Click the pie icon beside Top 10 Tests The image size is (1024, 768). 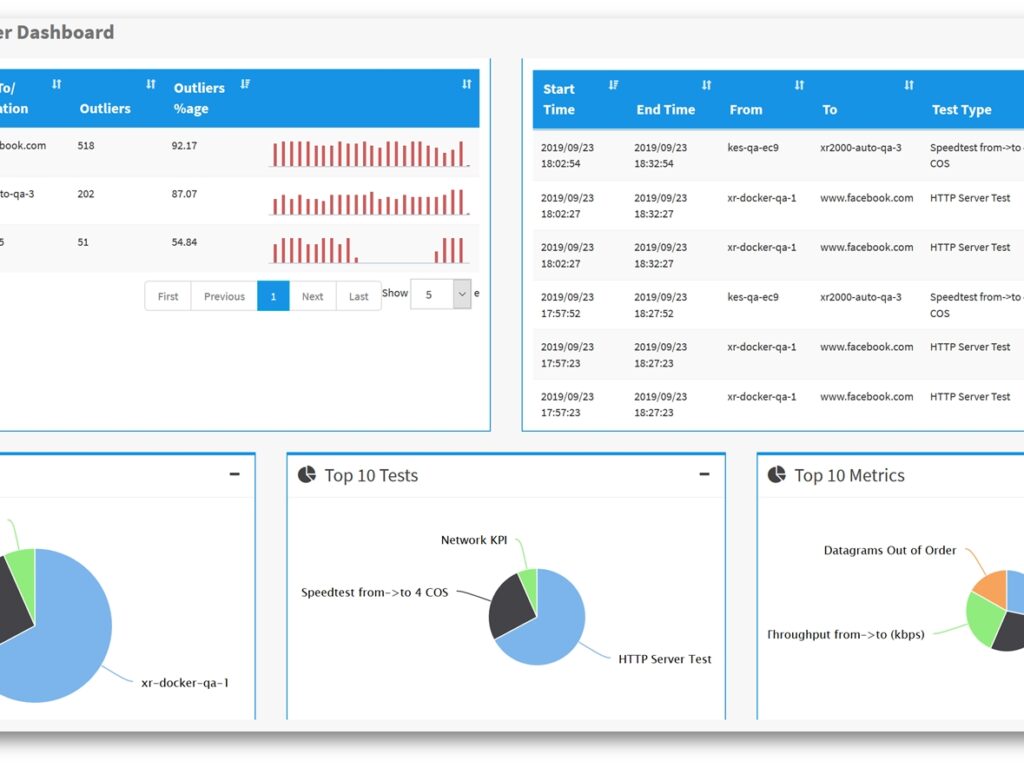point(307,475)
